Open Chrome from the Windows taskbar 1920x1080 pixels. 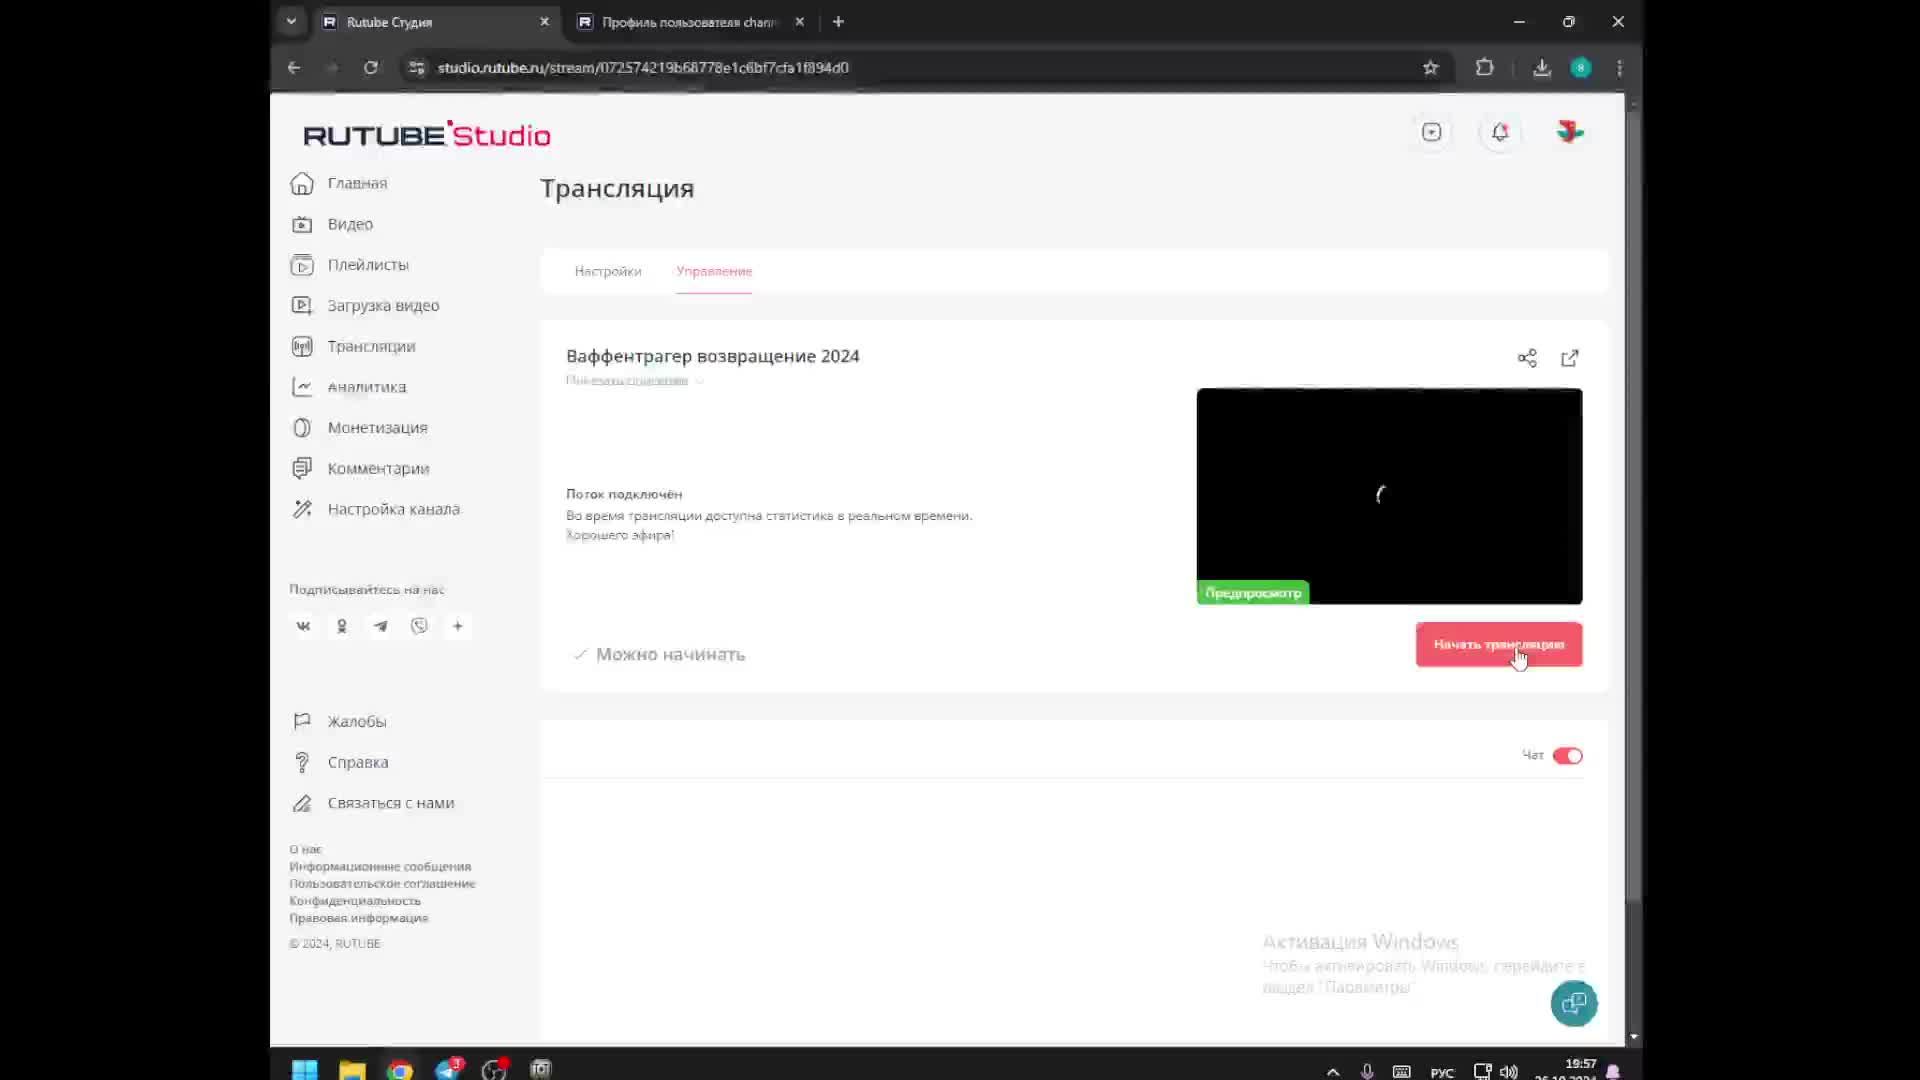point(400,1070)
